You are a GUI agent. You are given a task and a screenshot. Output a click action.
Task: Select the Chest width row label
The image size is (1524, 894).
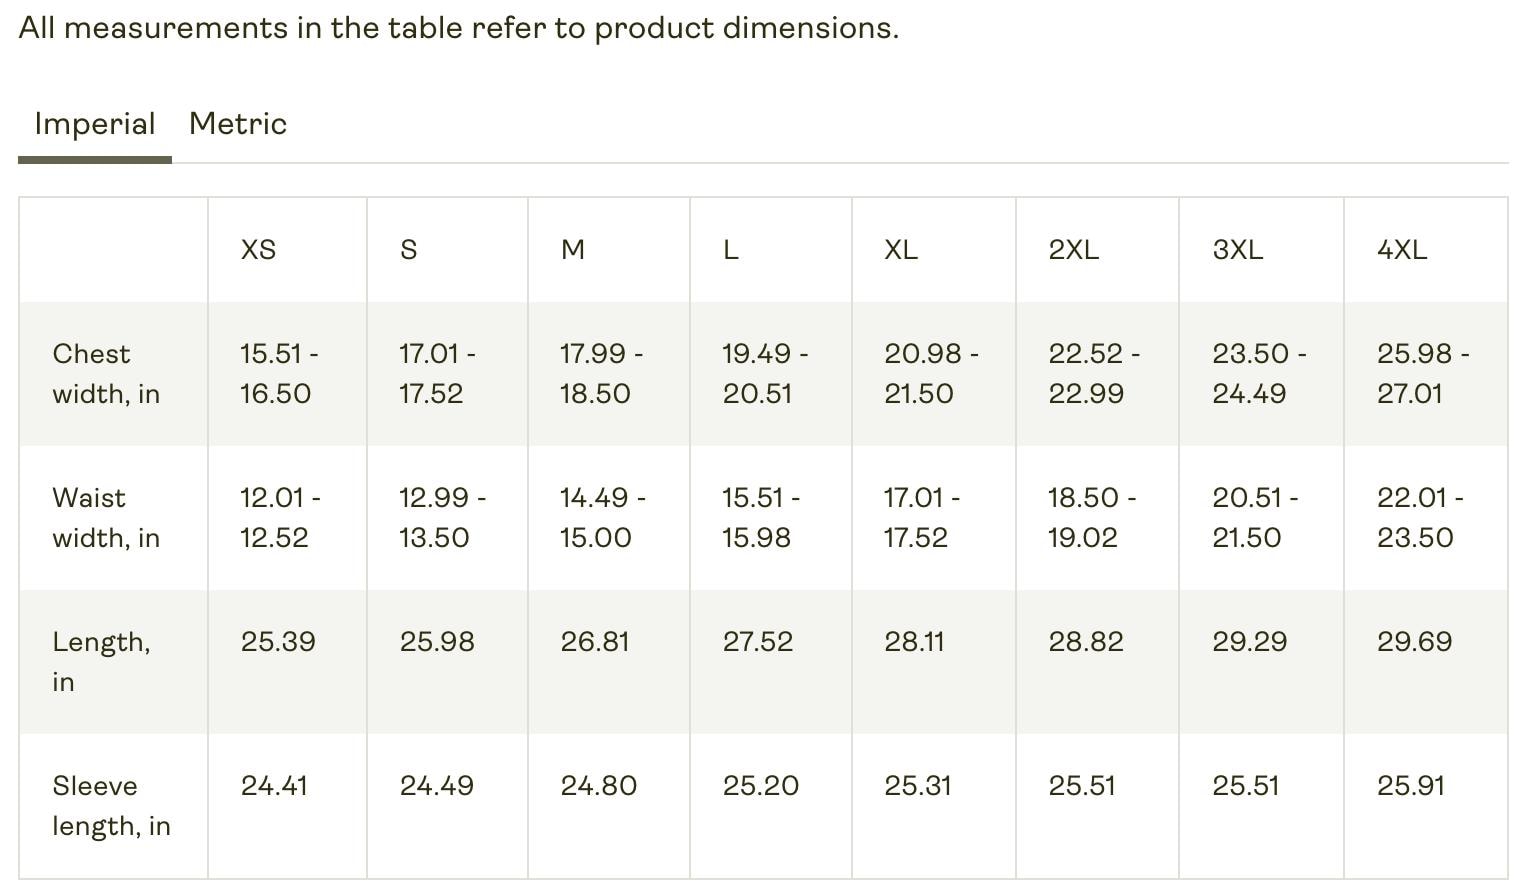106,373
